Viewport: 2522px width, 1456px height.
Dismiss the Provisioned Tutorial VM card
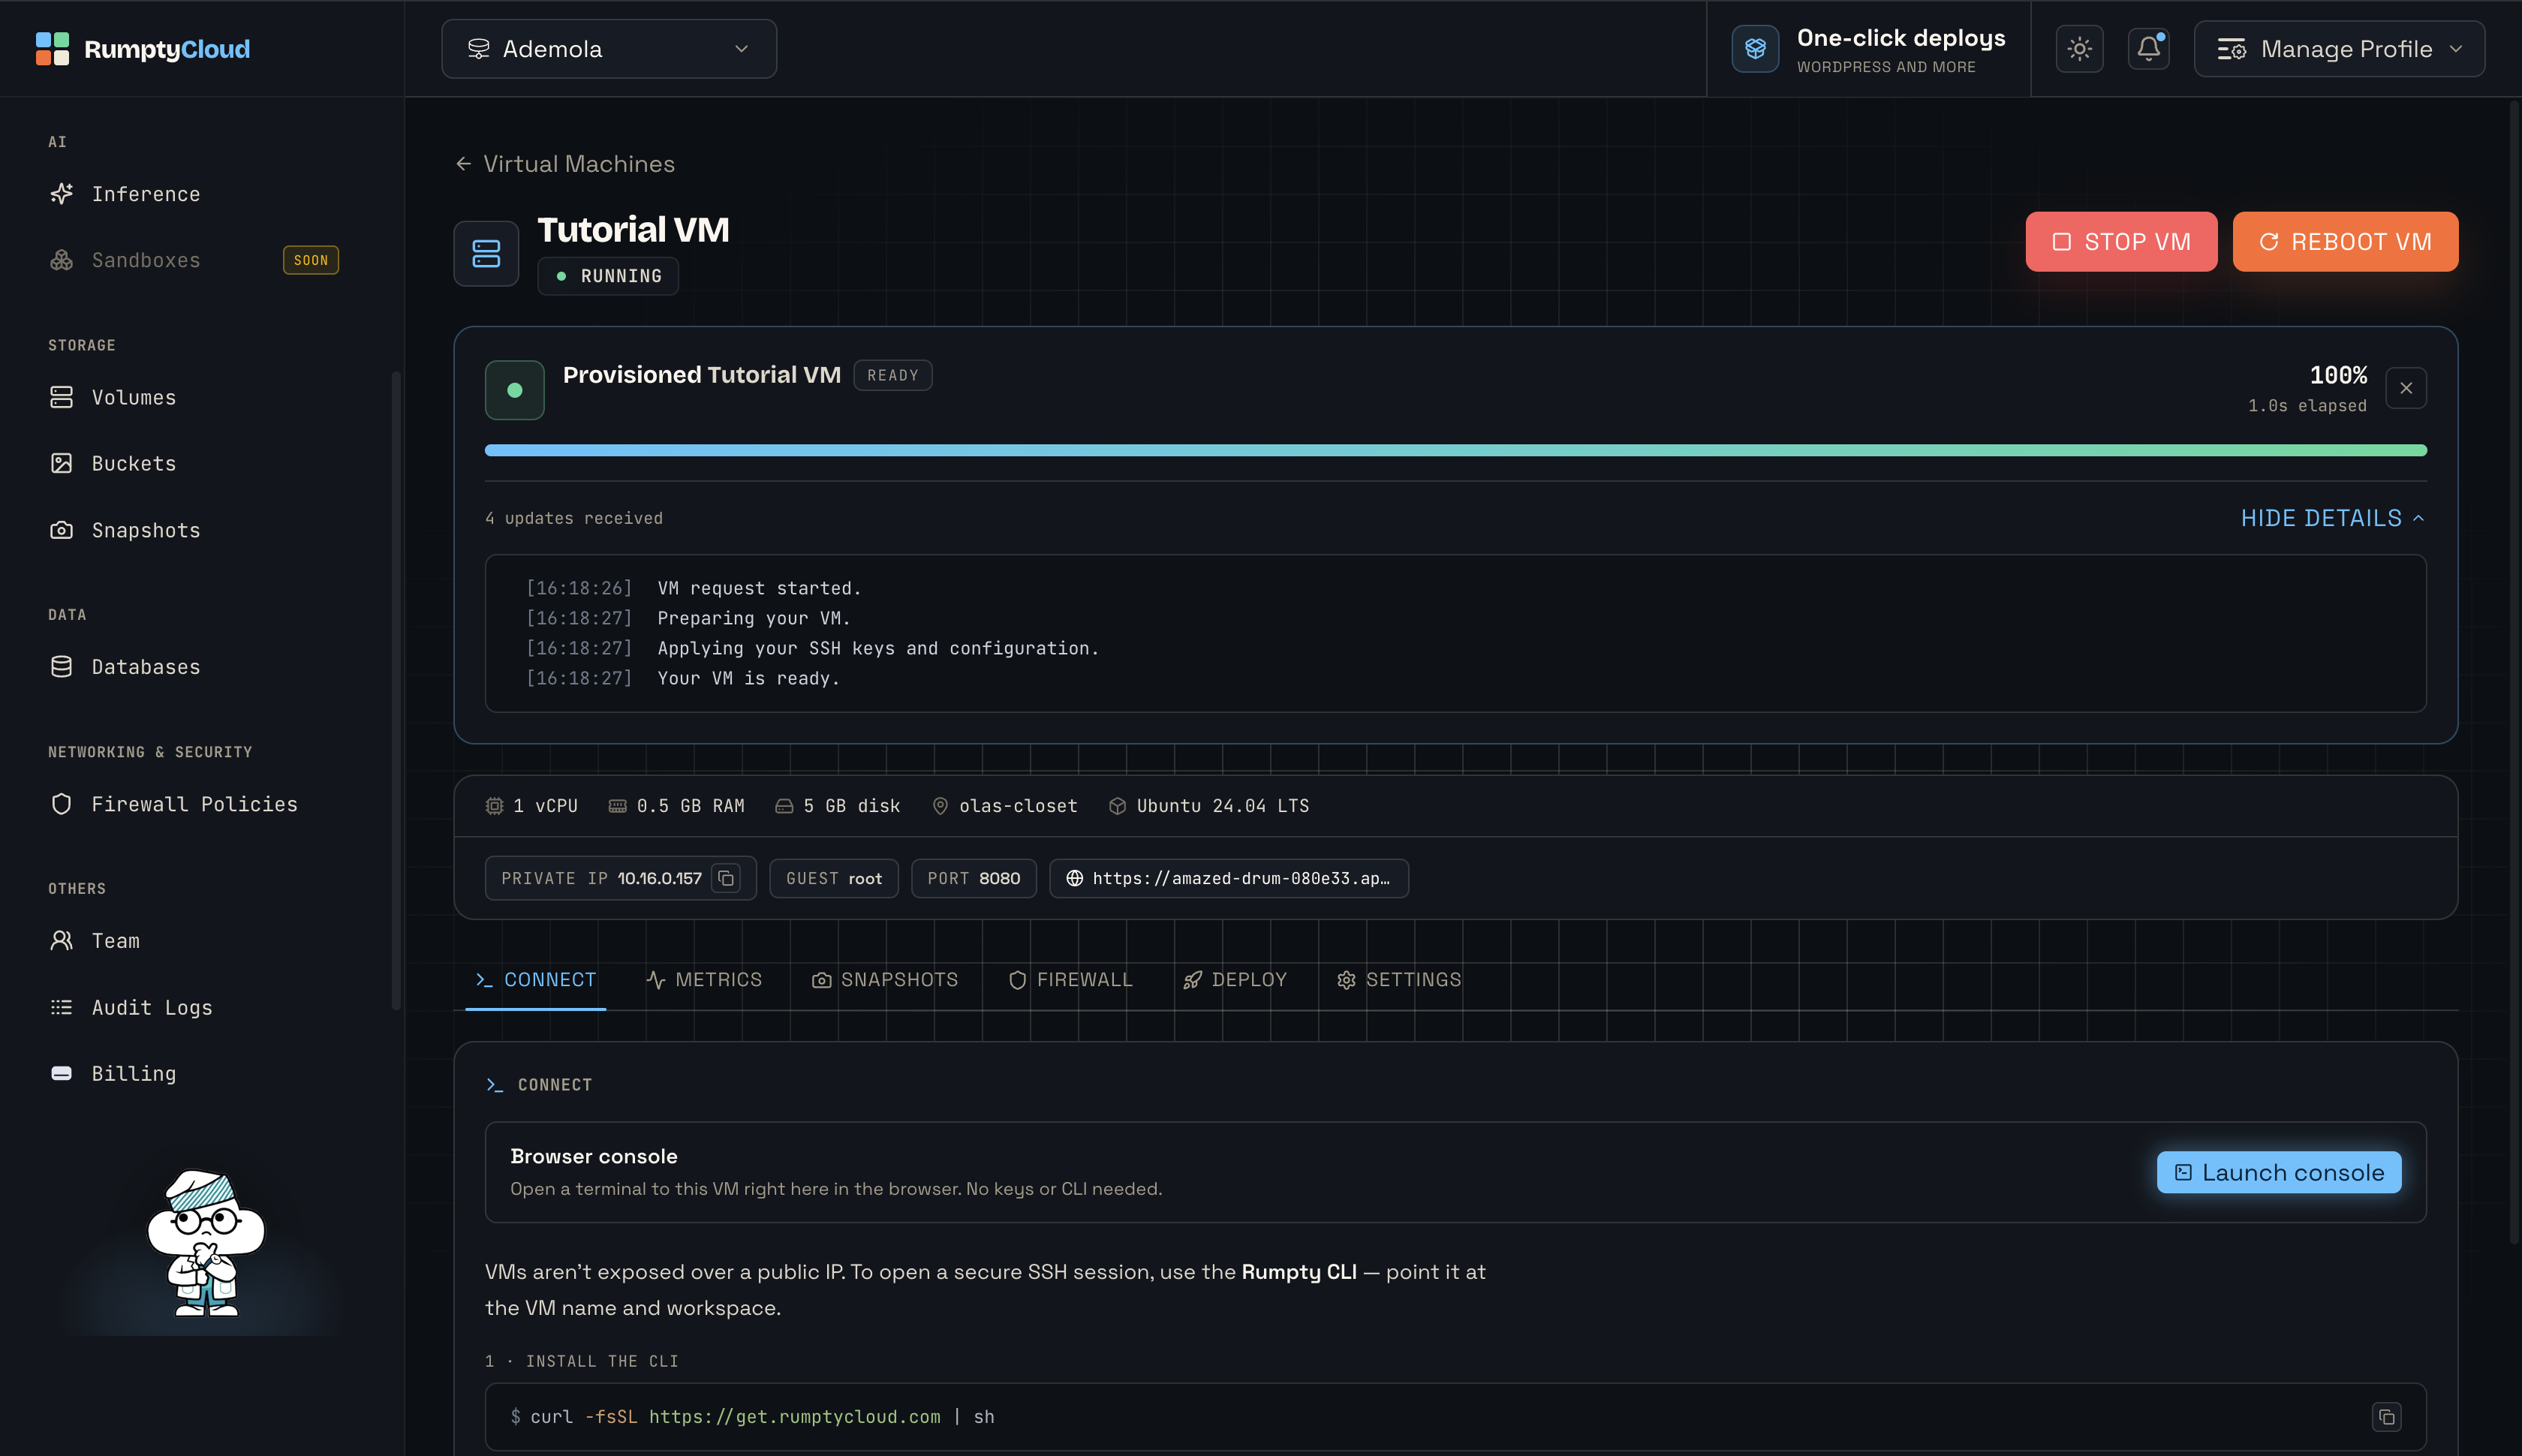pos(2406,388)
